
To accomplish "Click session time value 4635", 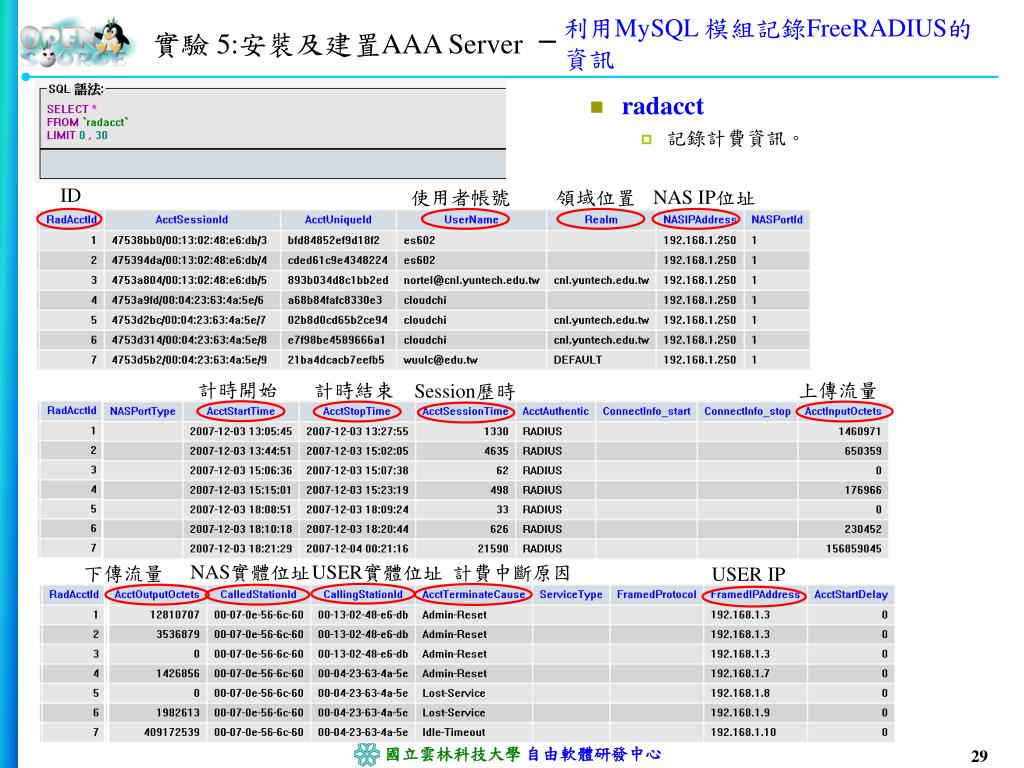I will 496,451.
